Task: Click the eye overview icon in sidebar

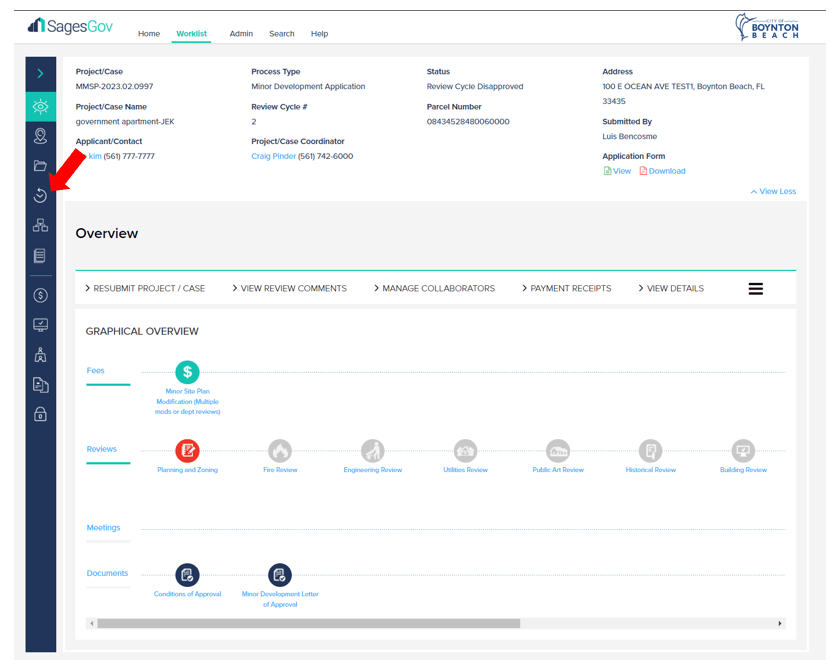Action: click(x=40, y=106)
